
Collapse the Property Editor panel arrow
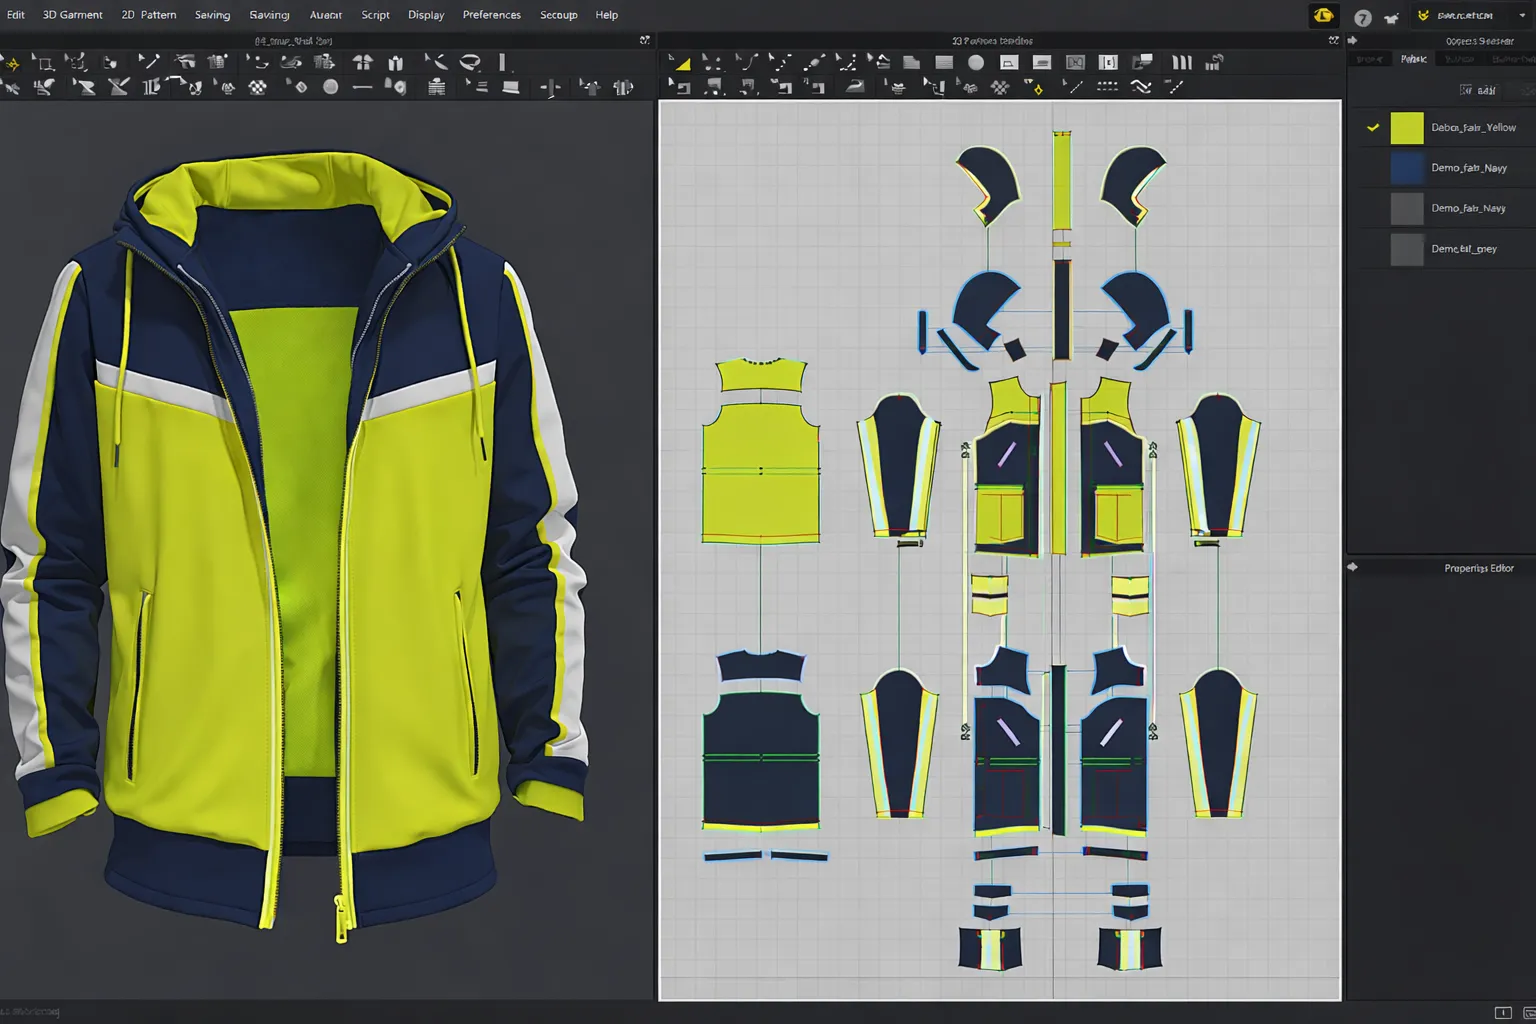click(x=1353, y=567)
